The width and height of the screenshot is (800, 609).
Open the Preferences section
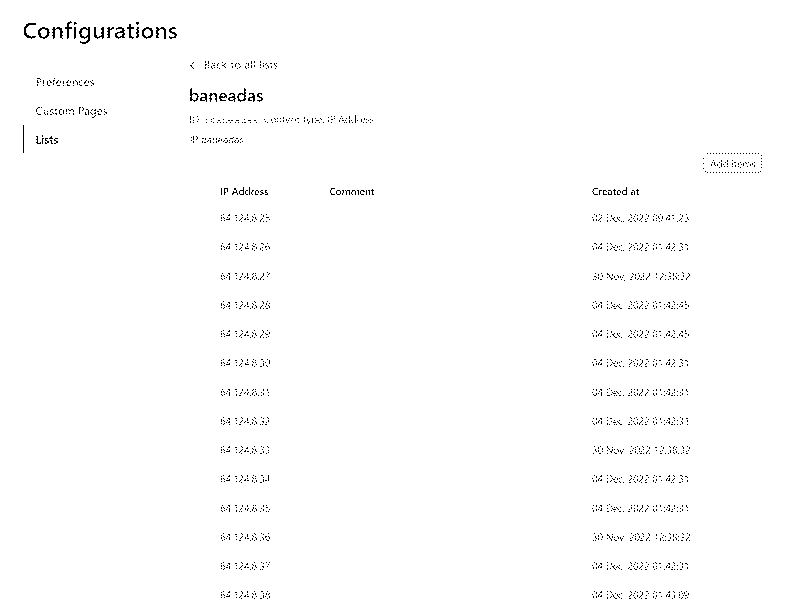coord(65,82)
